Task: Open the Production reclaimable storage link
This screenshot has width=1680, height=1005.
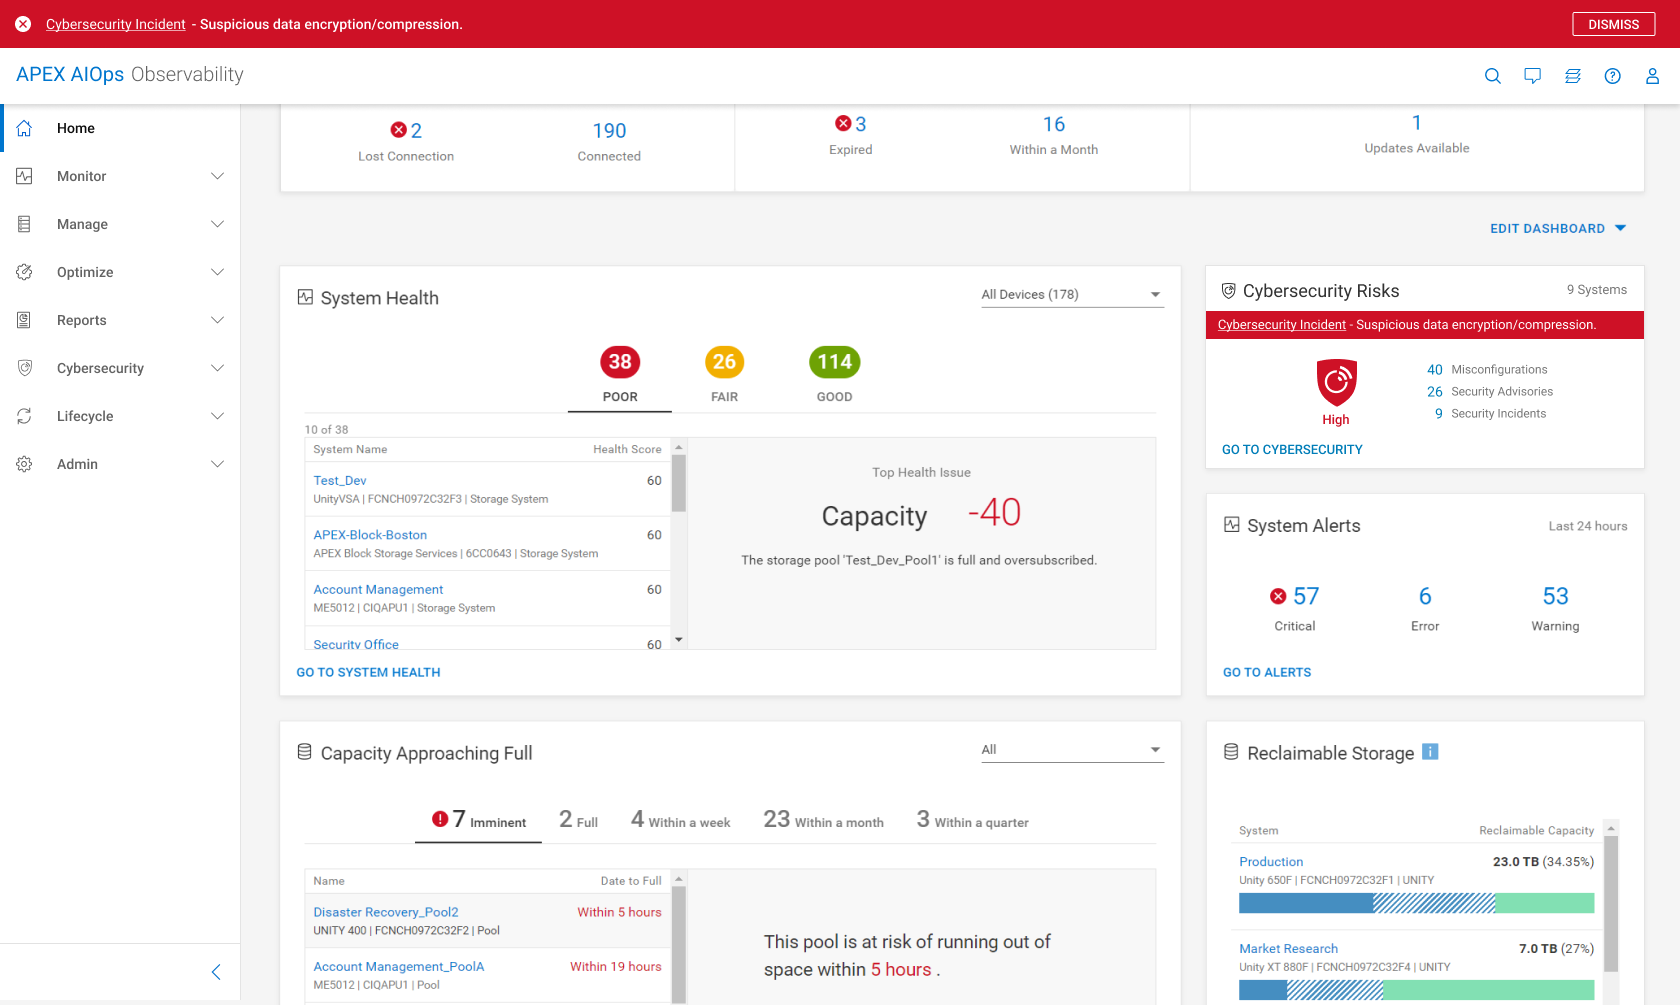Action: point(1271,862)
